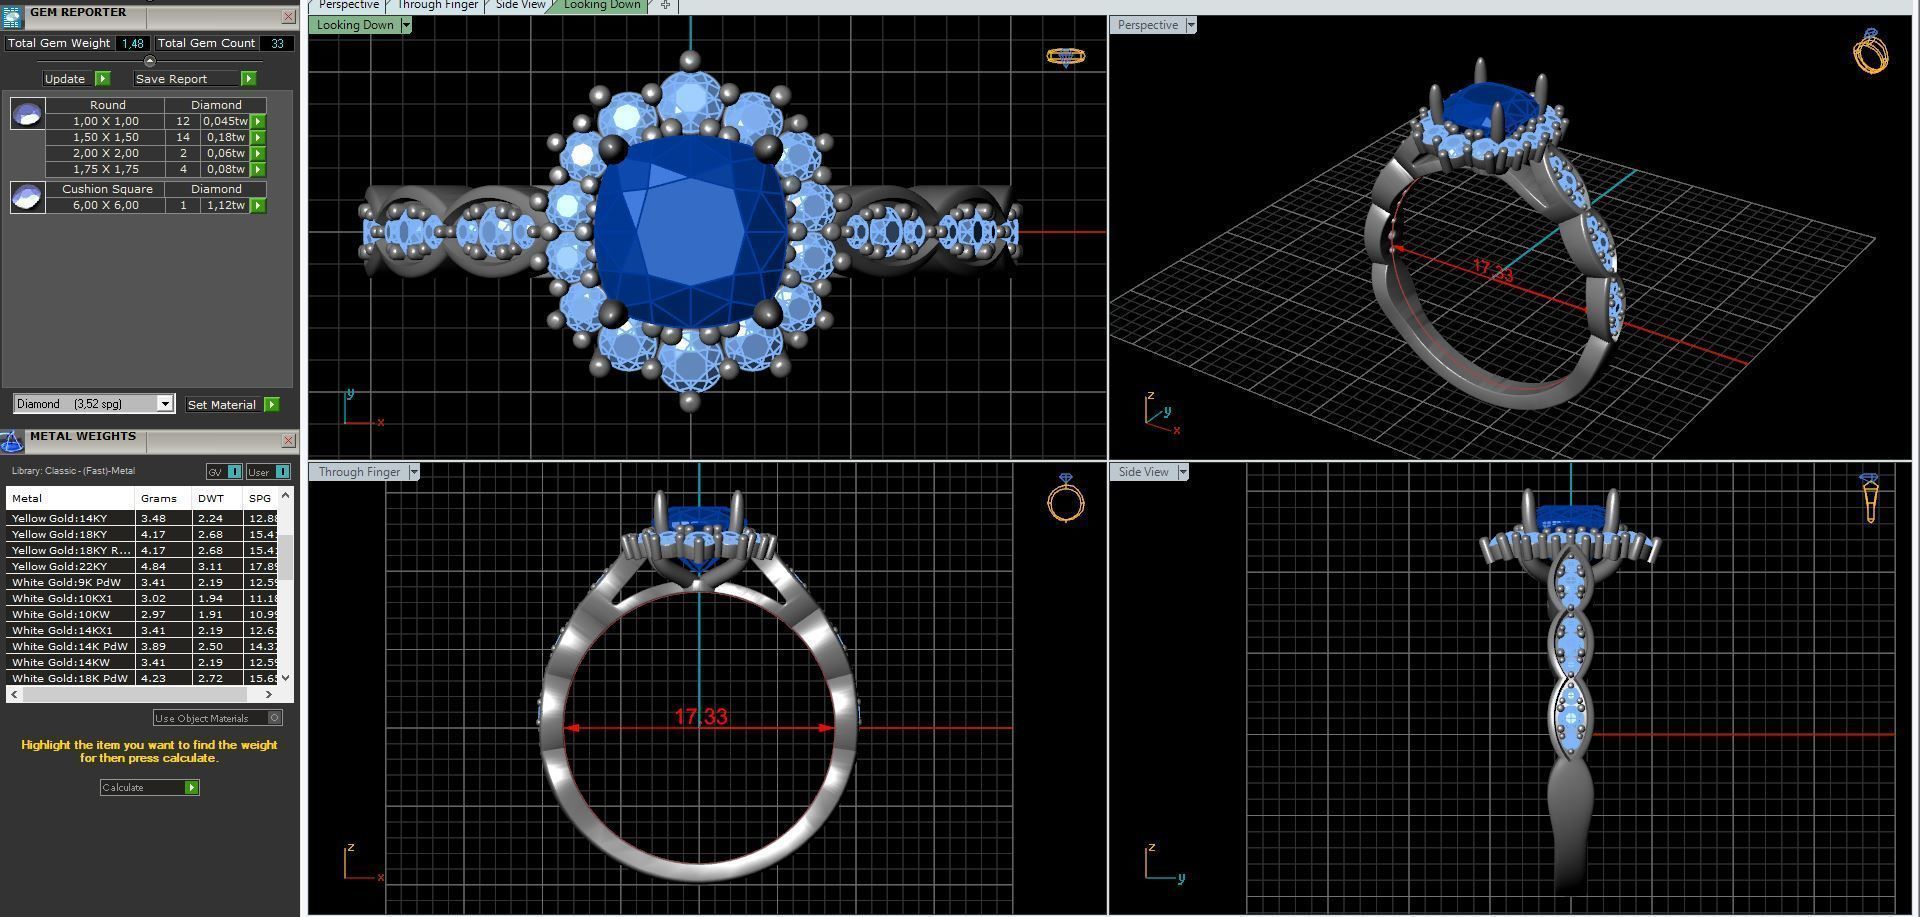Screen dimensions: 1920x917
Task: Click the Cushion Square gem shape thumbnail
Action: tap(27, 197)
